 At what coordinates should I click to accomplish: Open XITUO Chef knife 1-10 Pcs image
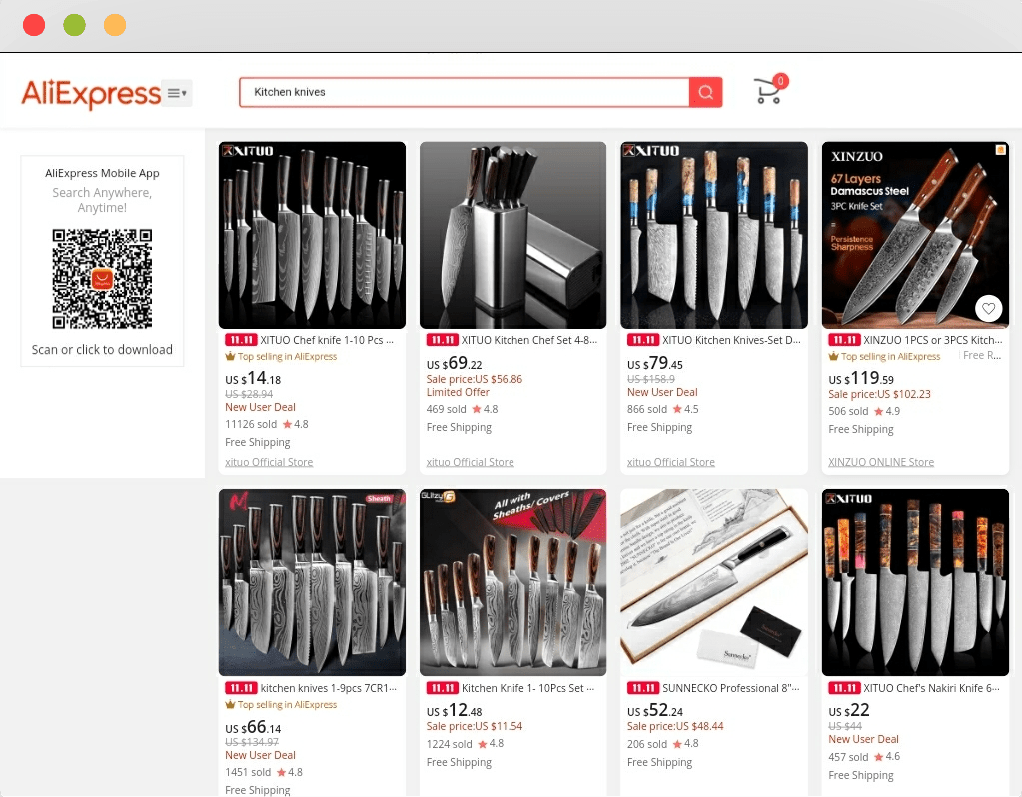tap(312, 235)
